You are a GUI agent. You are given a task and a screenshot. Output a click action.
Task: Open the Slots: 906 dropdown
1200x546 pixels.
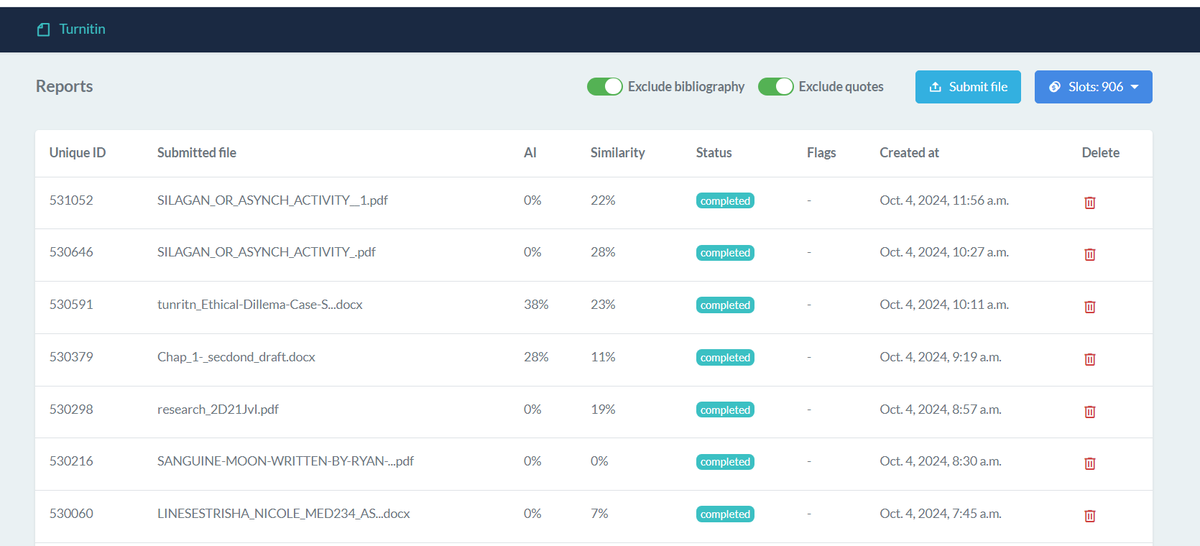1093,87
